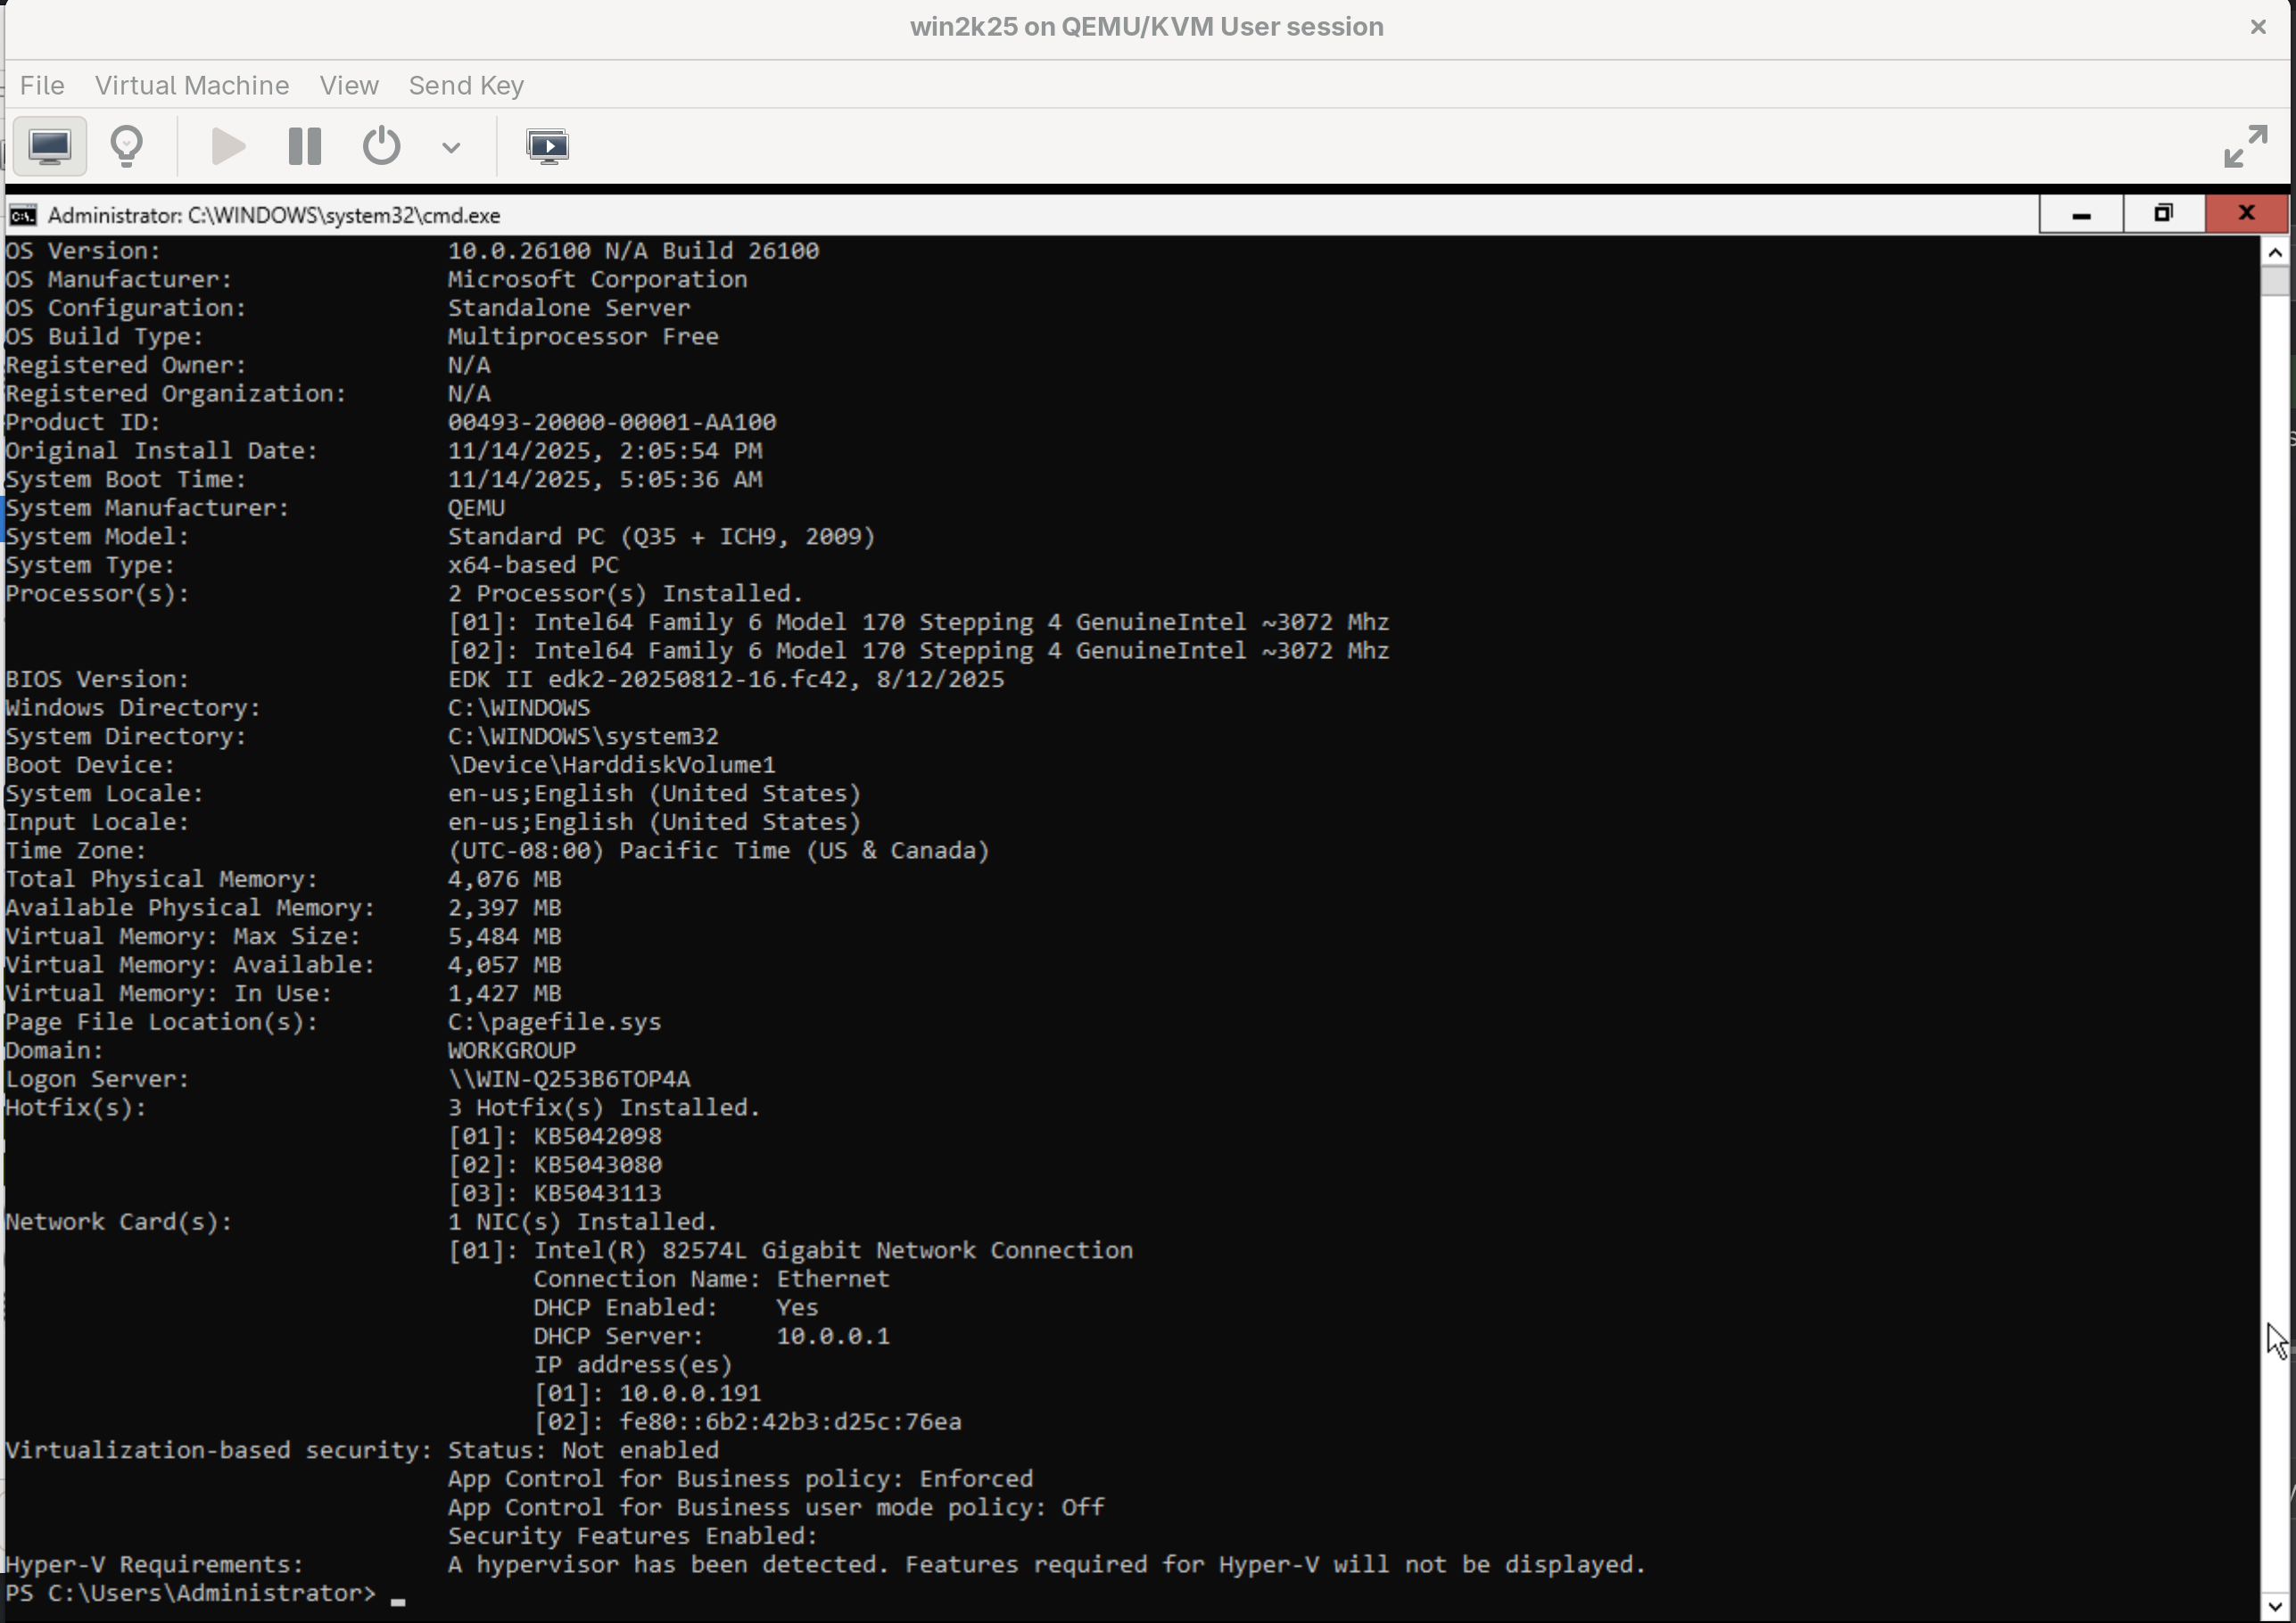This screenshot has width=2296, height=1623.
Task: Open the Virtual Machine menu
Action: point(192,85)
